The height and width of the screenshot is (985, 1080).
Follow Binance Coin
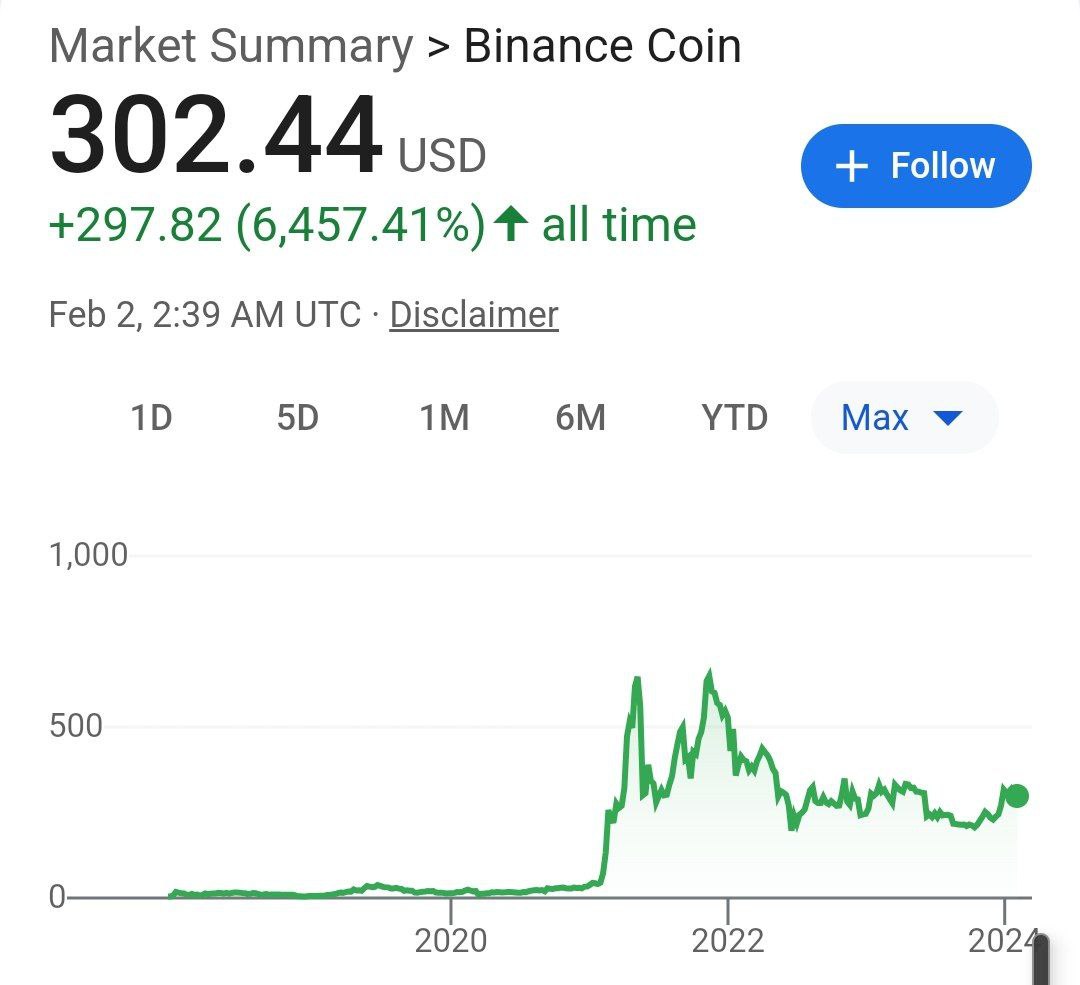click(x=916, y=166)
